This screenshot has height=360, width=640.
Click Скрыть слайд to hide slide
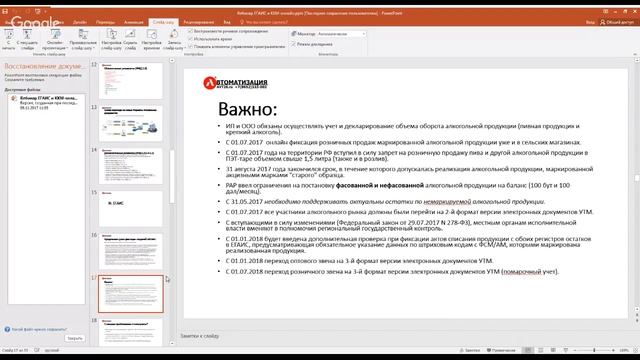click(x=130, y=40)
